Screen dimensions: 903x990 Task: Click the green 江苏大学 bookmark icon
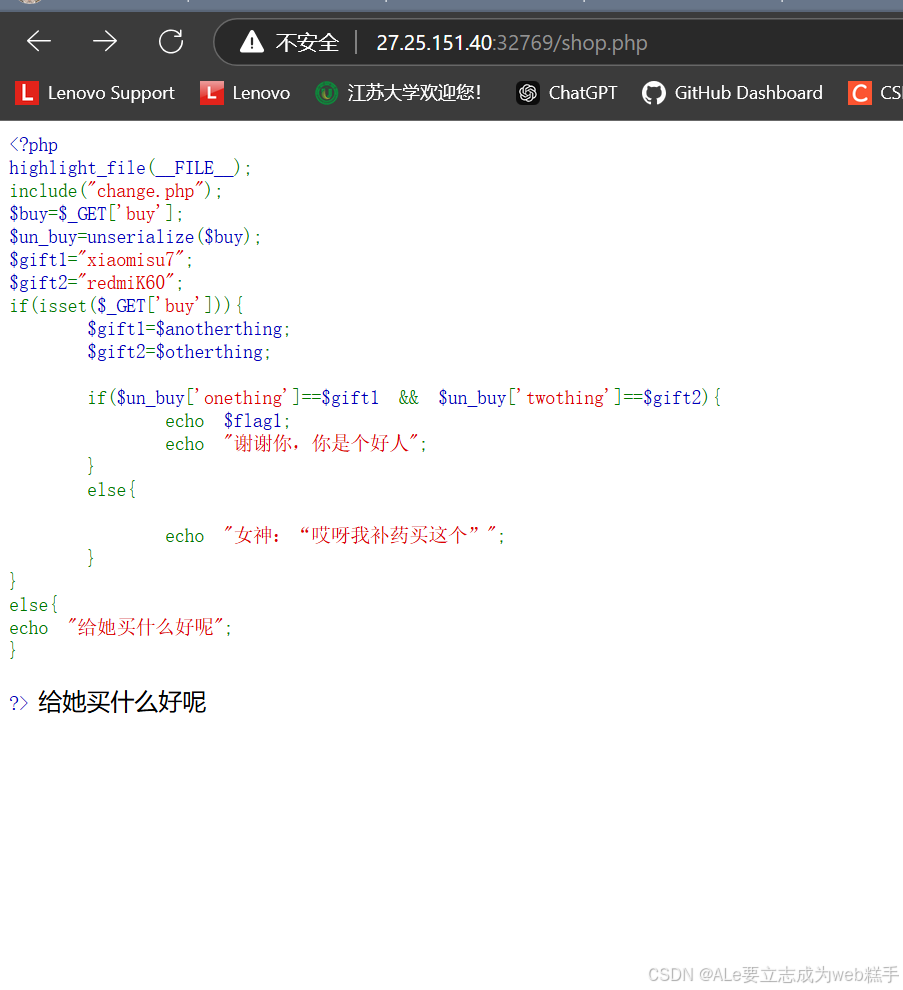pos(327,92)
